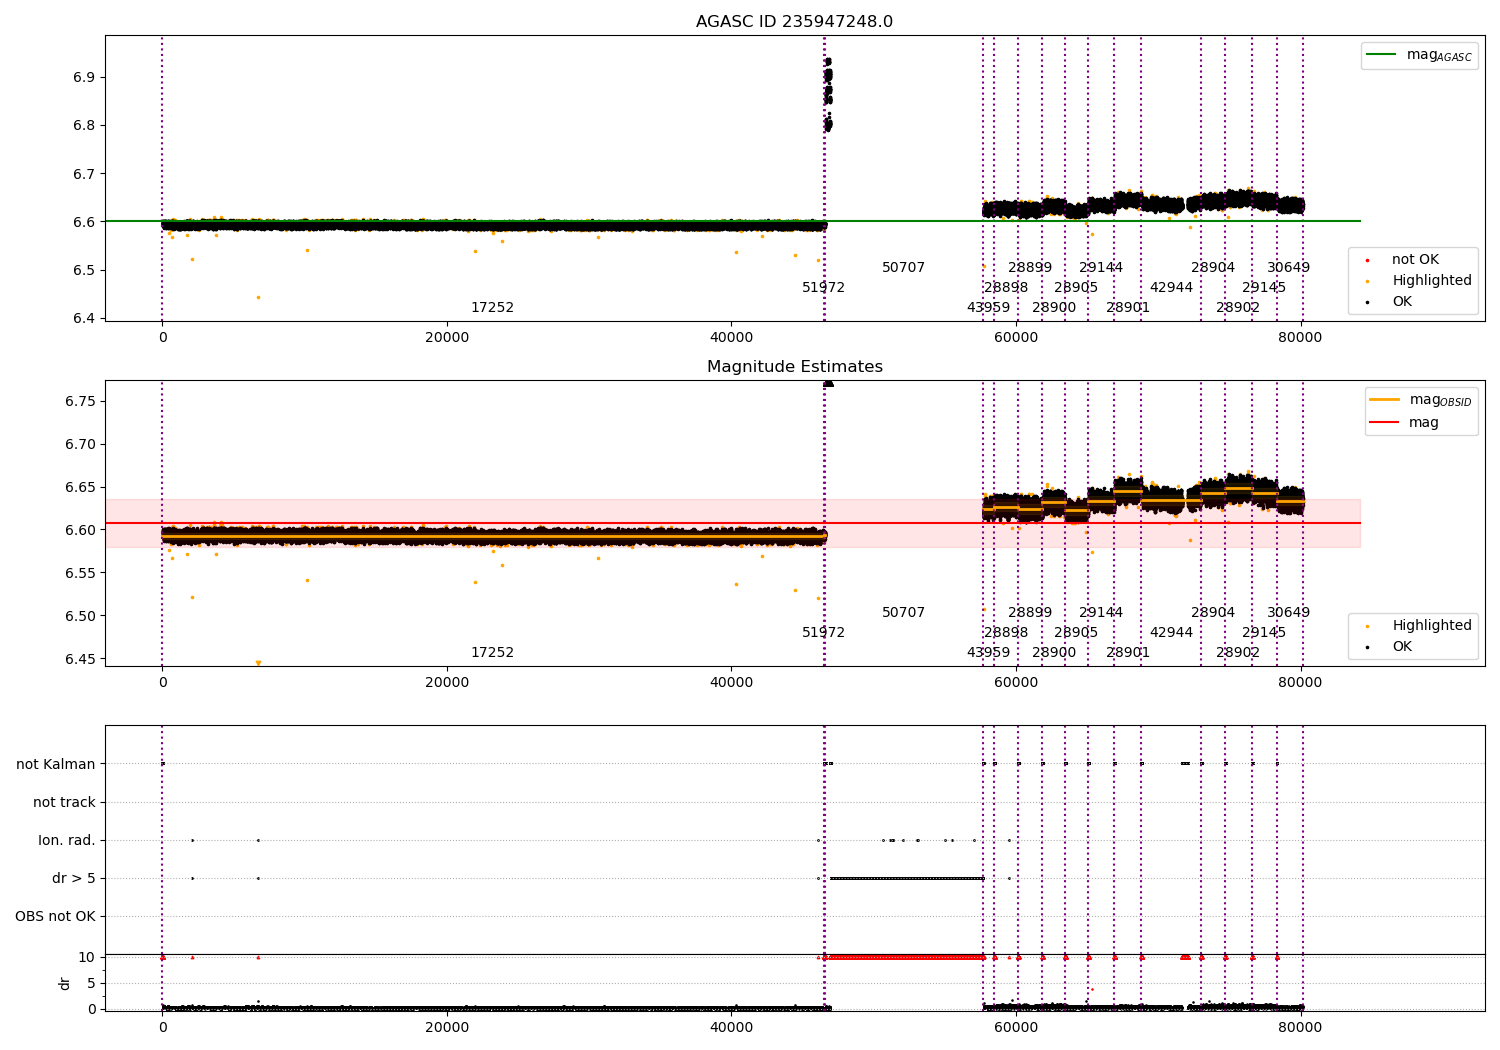
Task: Click the OK marker in middle plot legend
Action: [1367, 647]
